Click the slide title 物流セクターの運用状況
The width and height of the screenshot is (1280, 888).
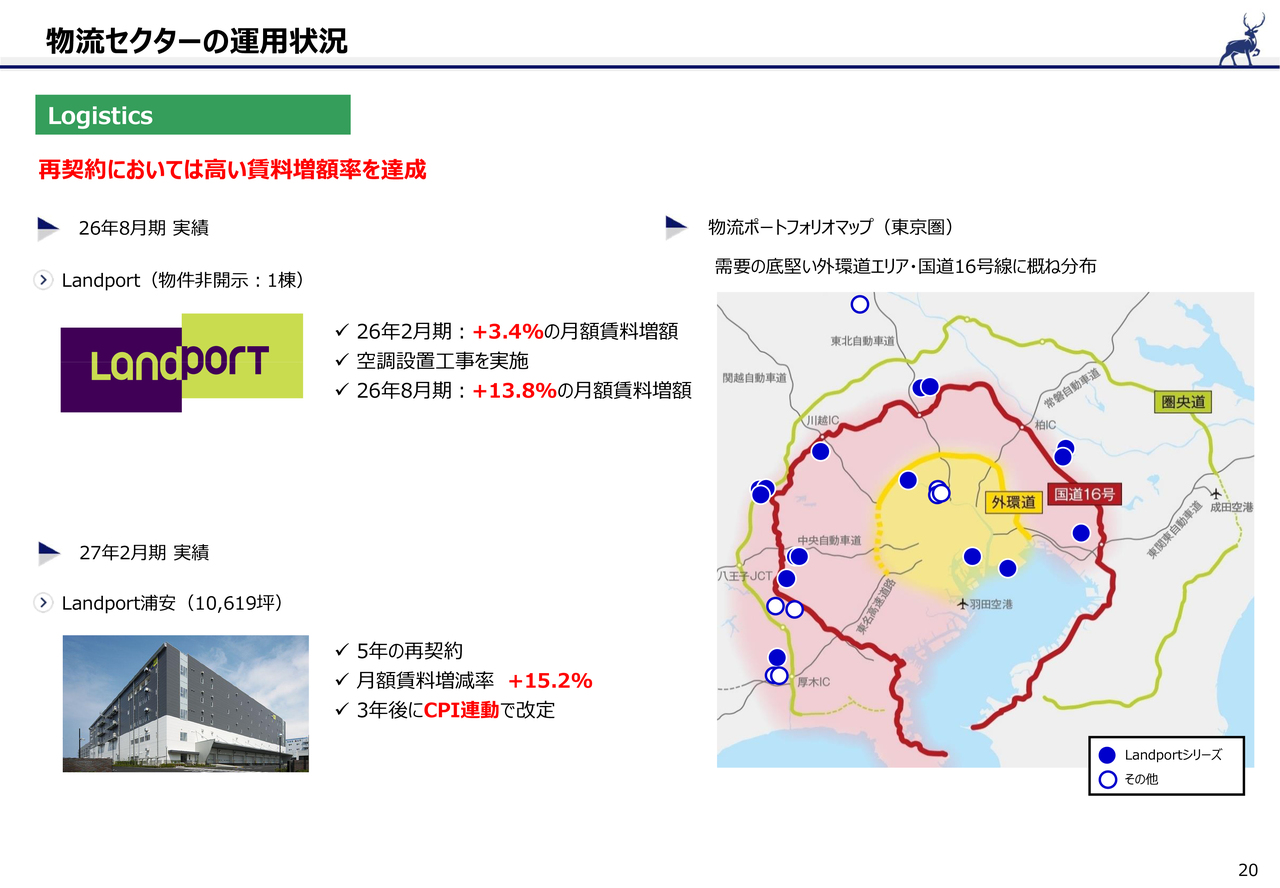[197, 41]
